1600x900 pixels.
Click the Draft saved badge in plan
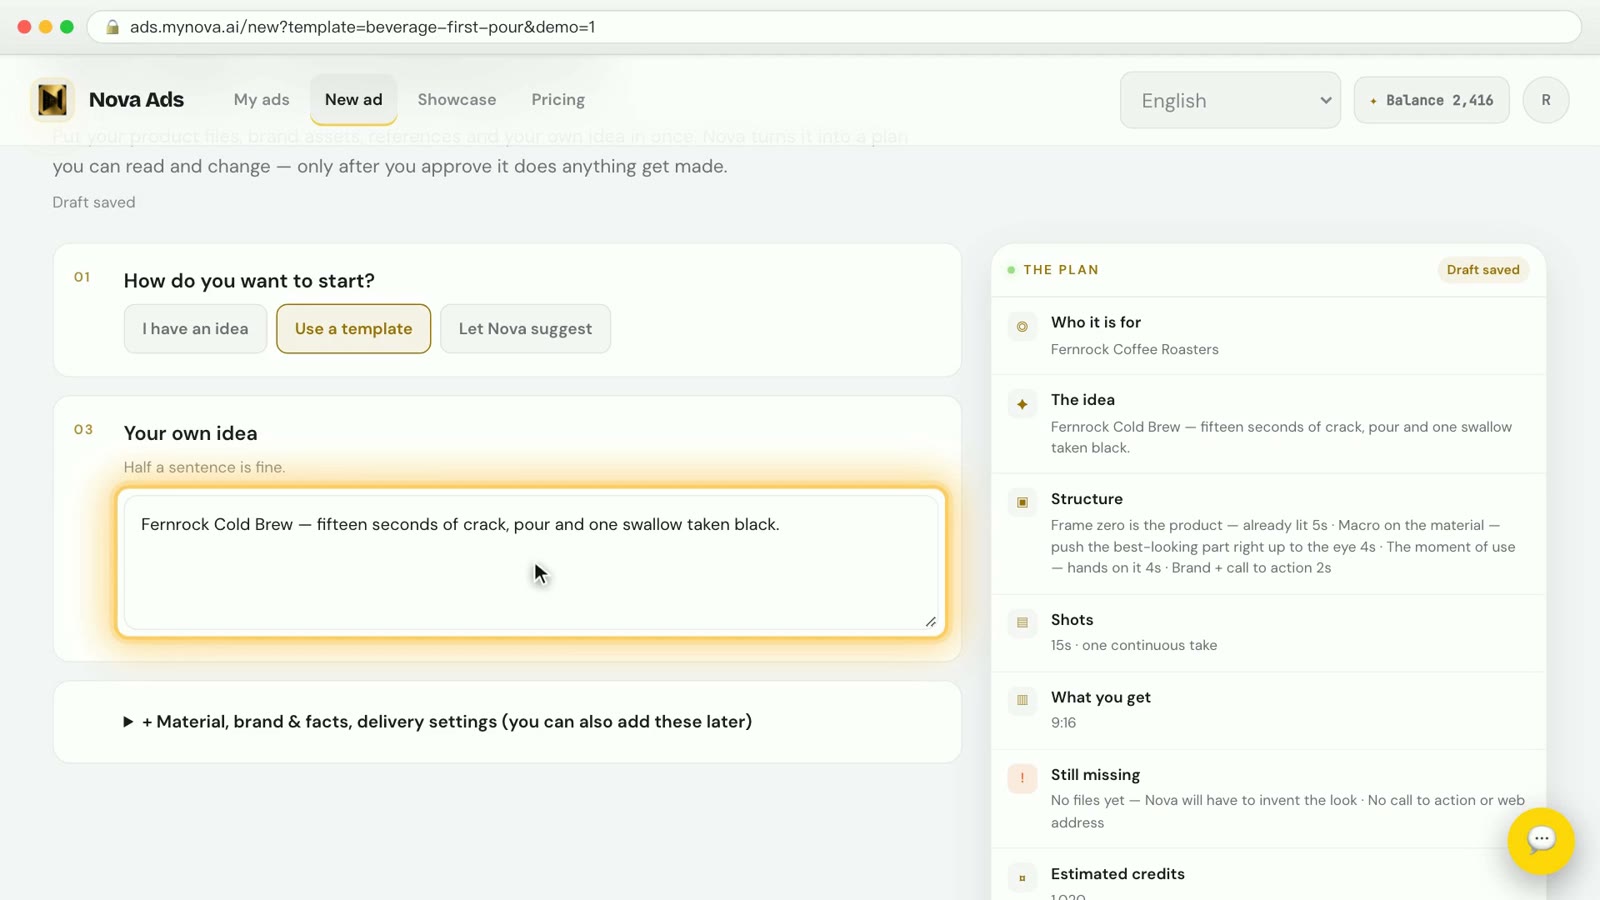[x=1483, y=270]
